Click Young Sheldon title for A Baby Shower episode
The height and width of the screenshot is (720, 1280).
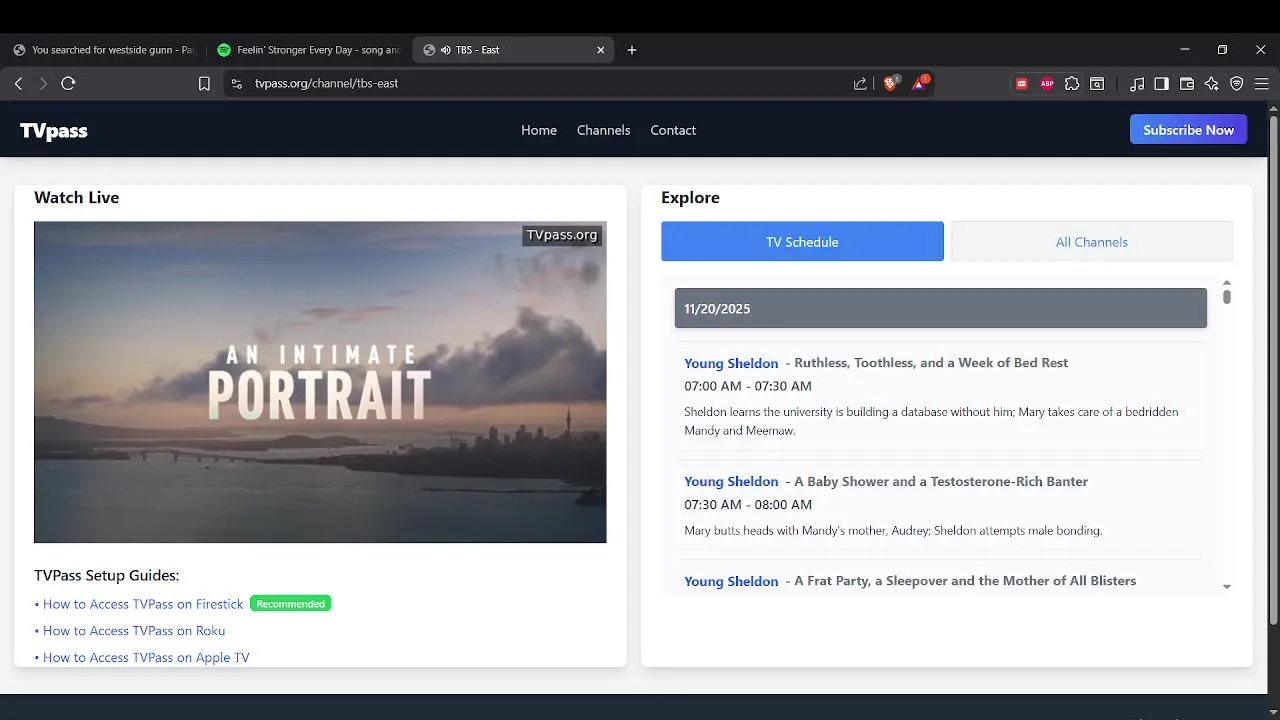pos(731,481)
